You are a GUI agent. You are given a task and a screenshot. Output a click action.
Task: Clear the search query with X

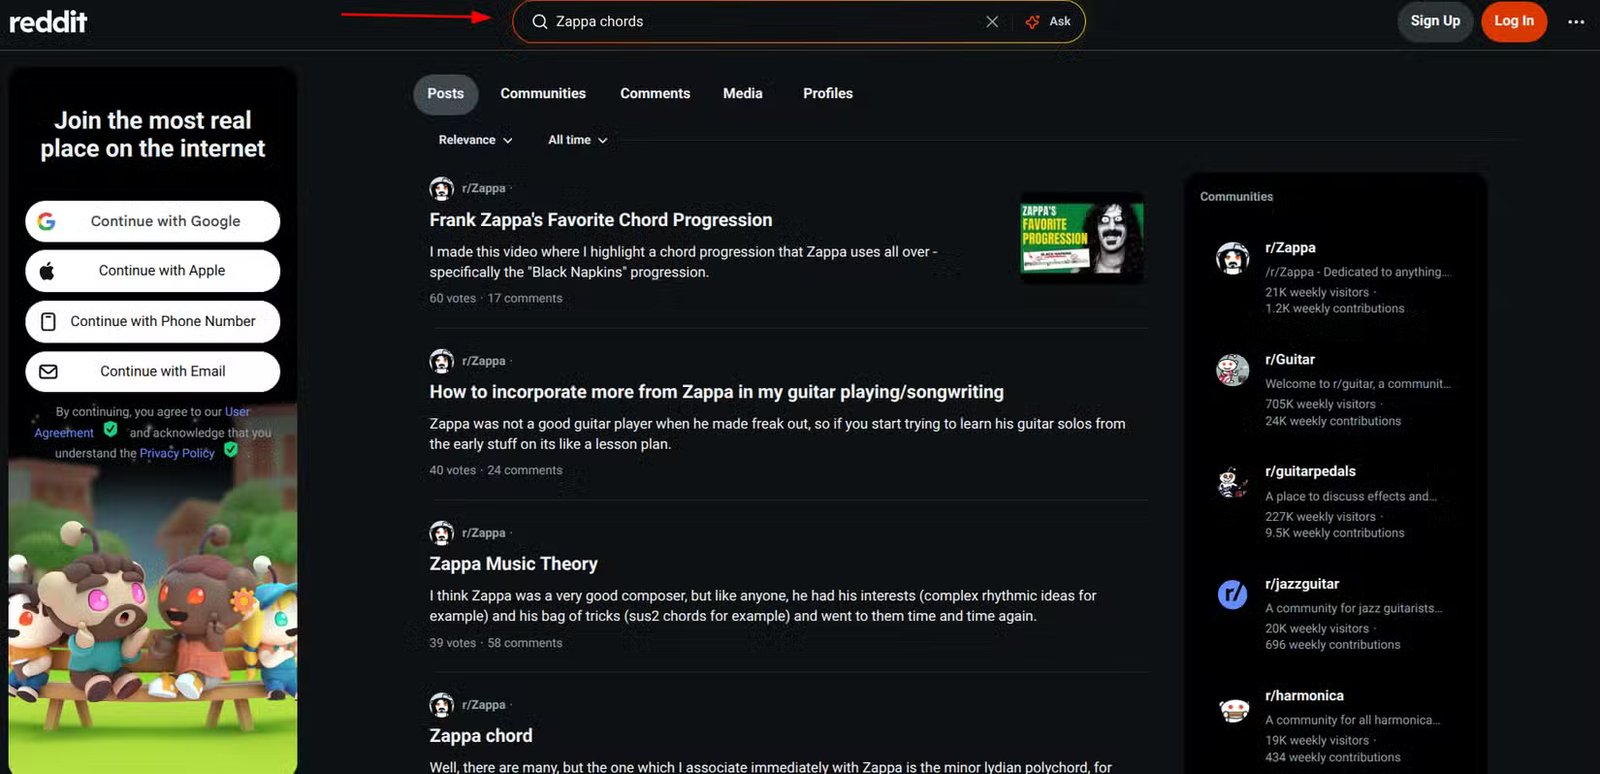click(x=992, y=22)
